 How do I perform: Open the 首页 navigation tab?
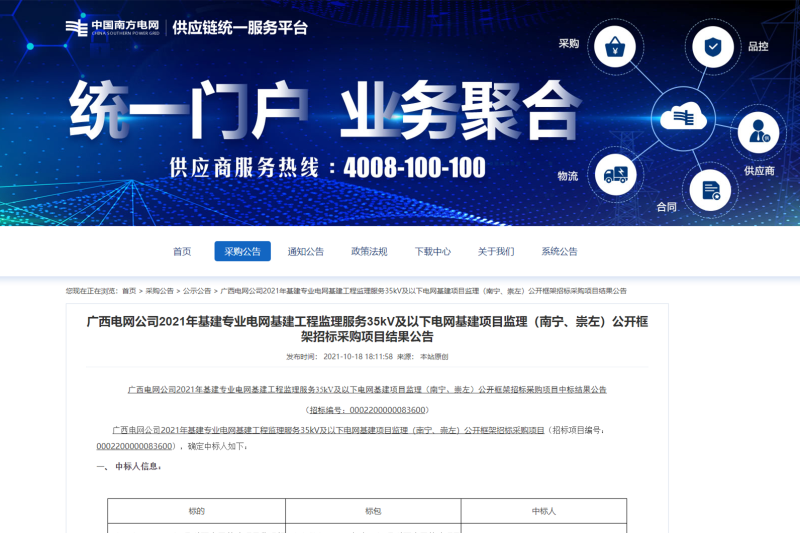[182, 251]
